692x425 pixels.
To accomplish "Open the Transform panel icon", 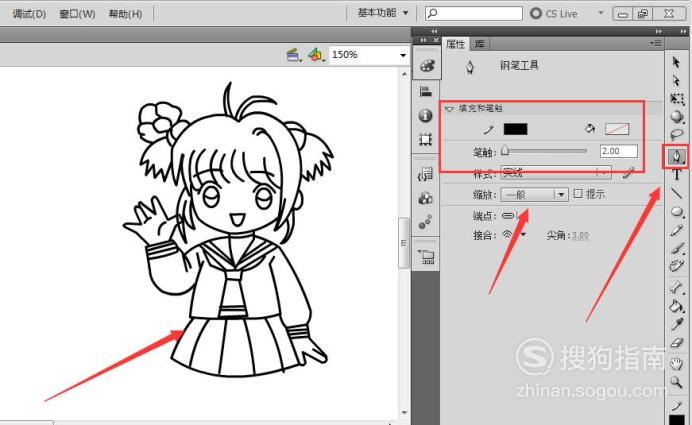I will [x=425, y=139].
